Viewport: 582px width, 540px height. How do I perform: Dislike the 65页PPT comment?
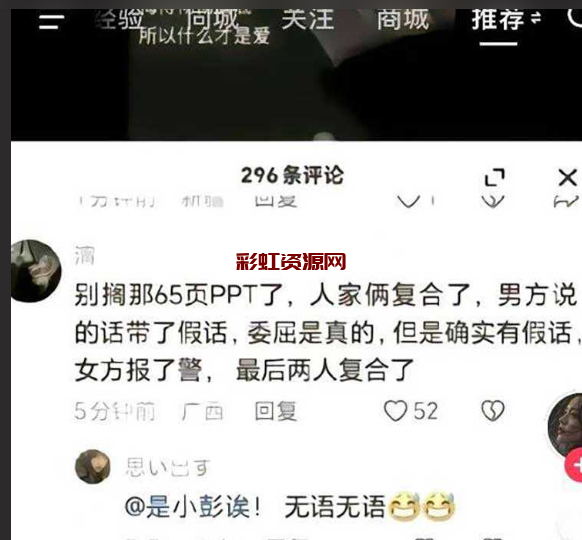point(493,410)
